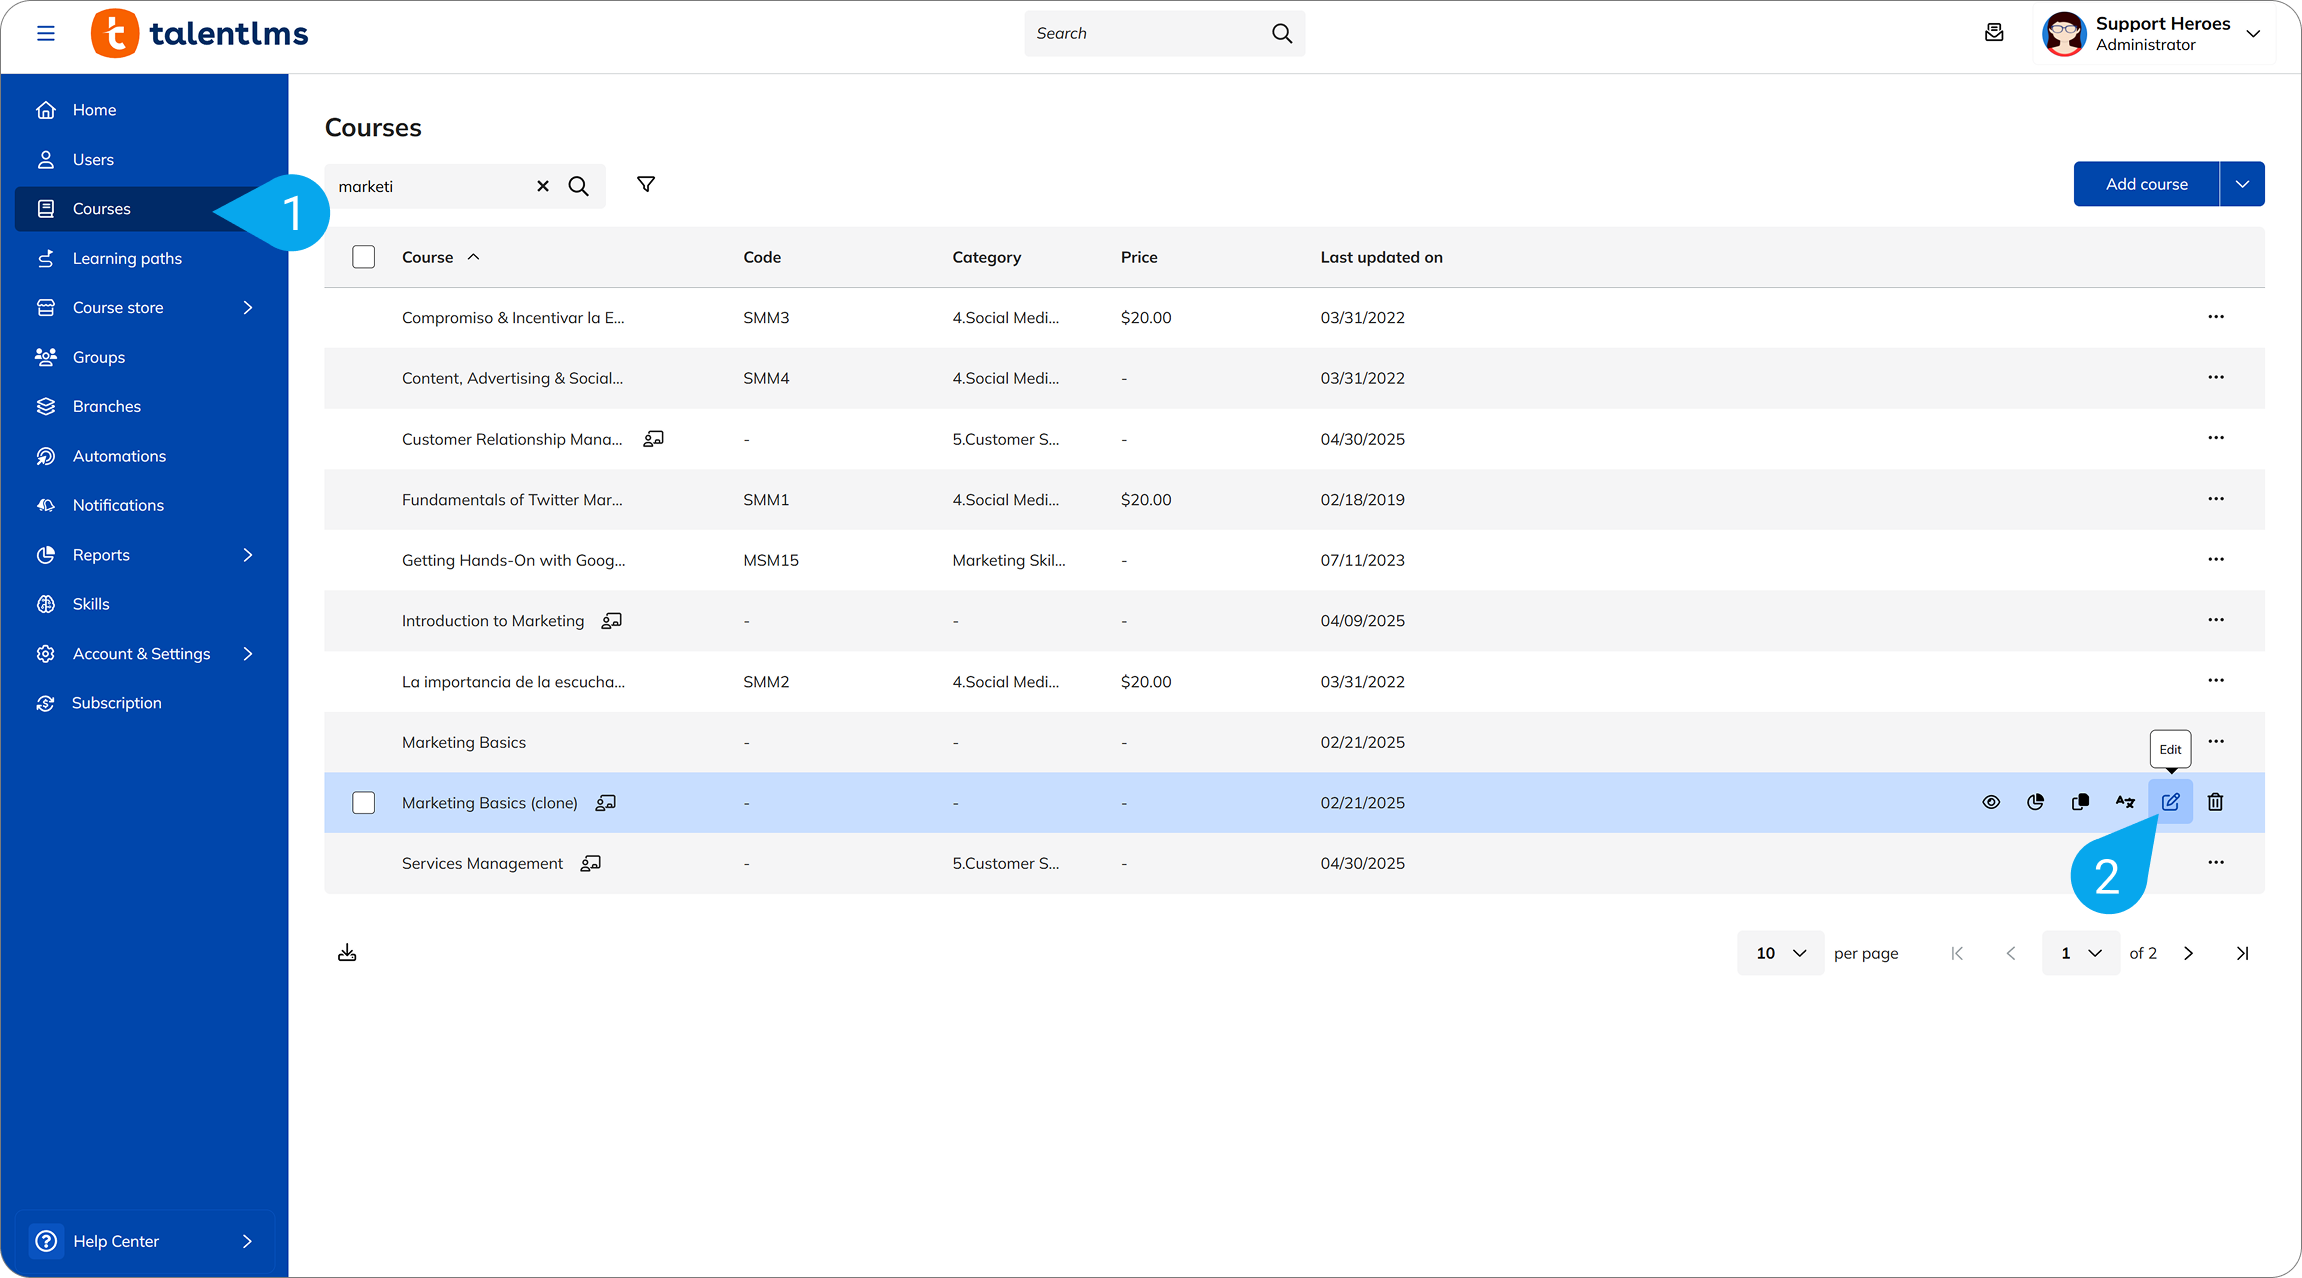Screen dimensions: 2302x1278
Task: Open the messages inbox
Action: point(1994,33)
